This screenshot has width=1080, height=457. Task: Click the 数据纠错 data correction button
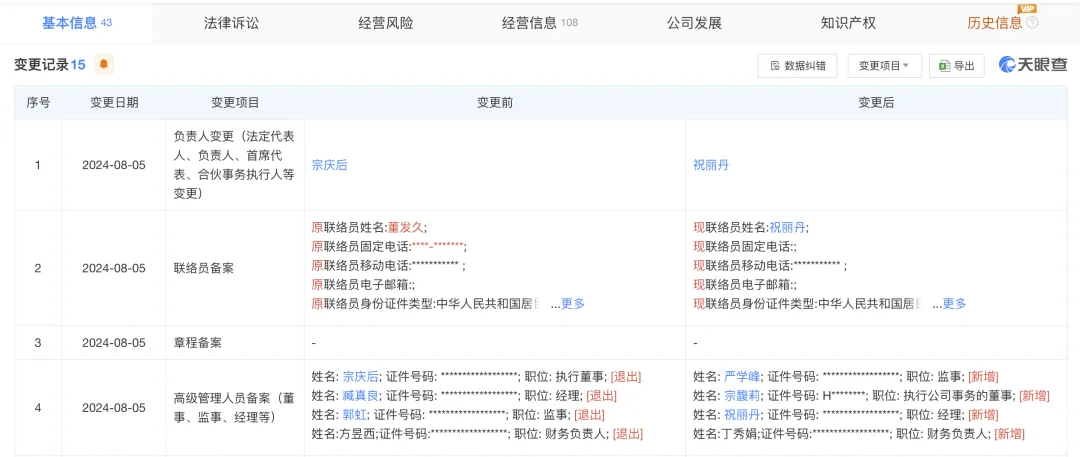click(x=797, y=66)
